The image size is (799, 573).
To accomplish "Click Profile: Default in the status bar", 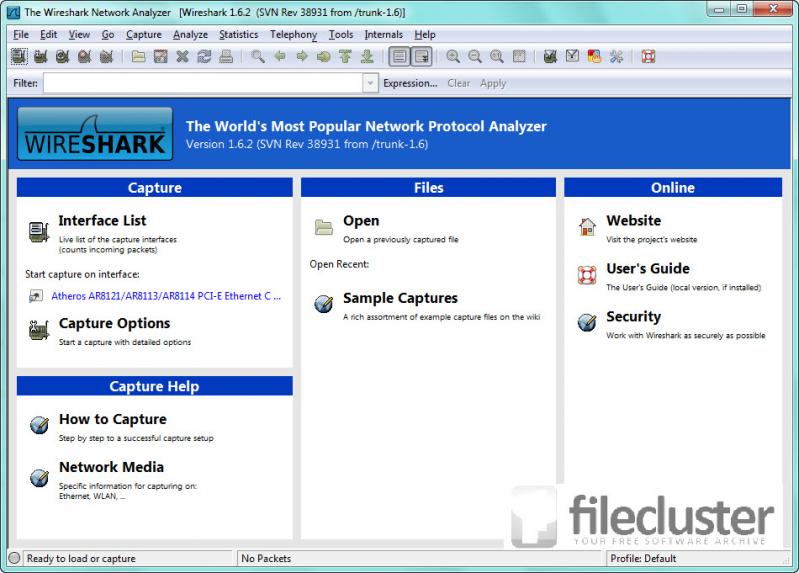I will point(643,559).
